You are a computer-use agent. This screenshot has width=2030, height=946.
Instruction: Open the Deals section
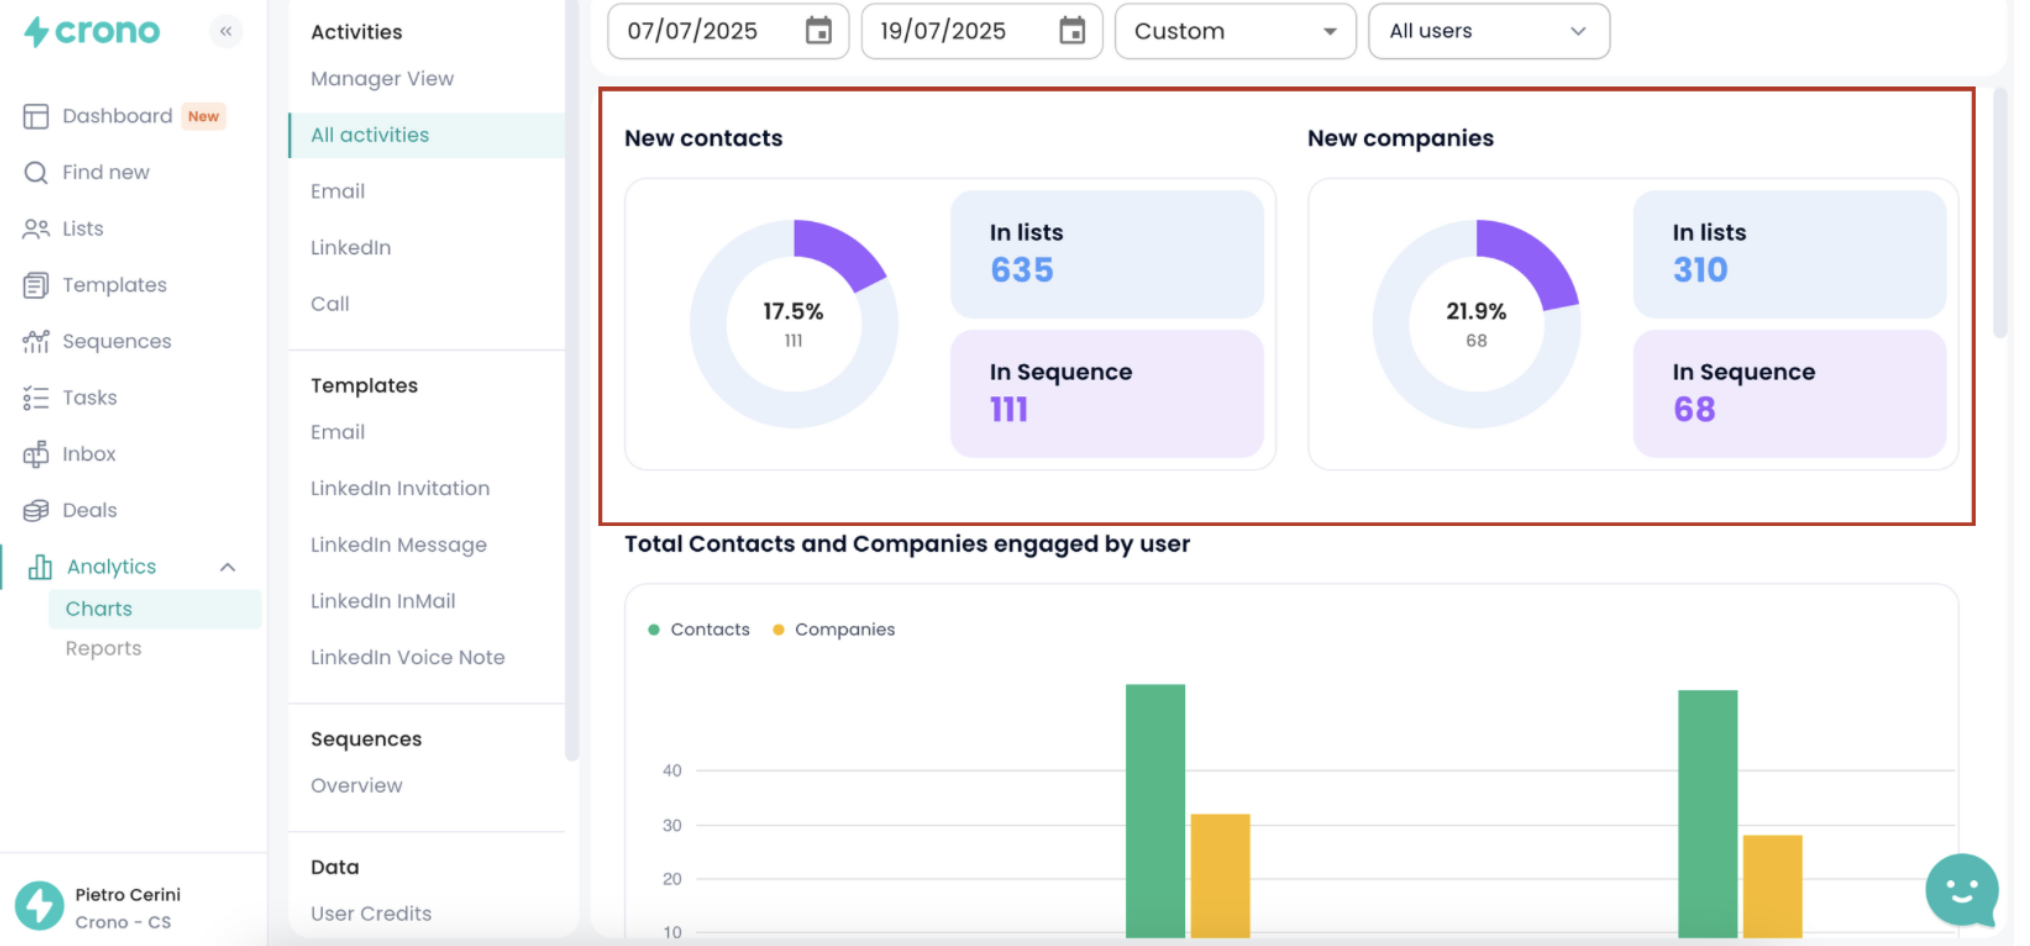90,511
